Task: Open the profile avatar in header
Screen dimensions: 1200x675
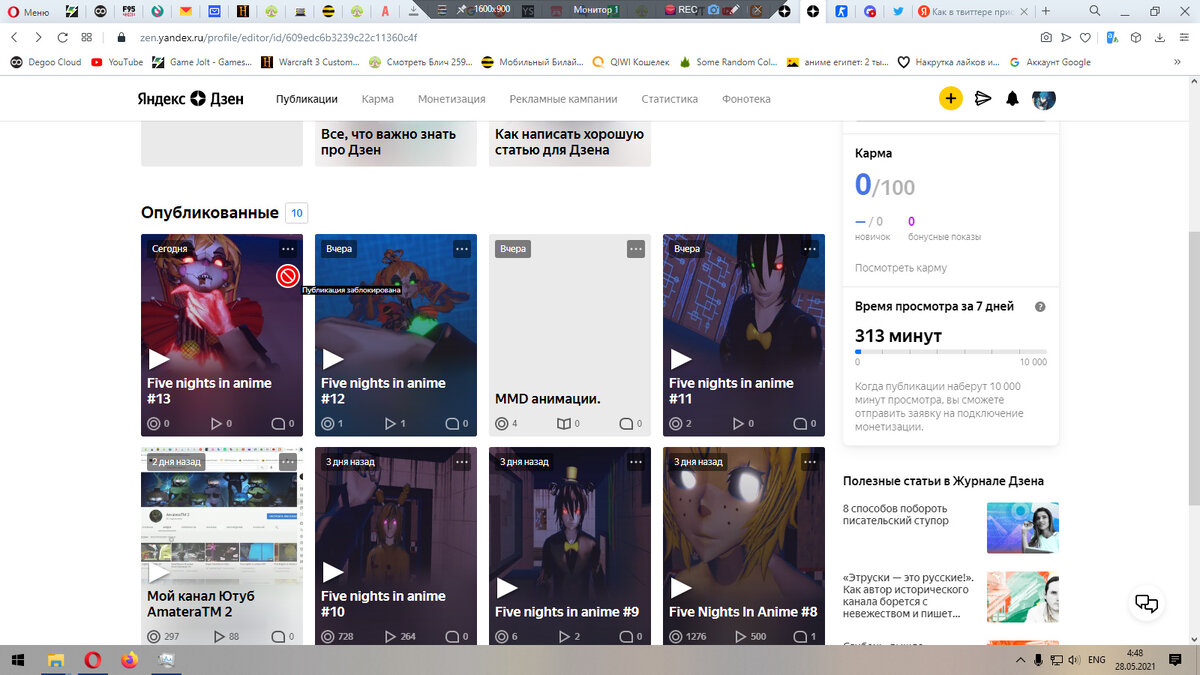Action: coord(1044,99)
